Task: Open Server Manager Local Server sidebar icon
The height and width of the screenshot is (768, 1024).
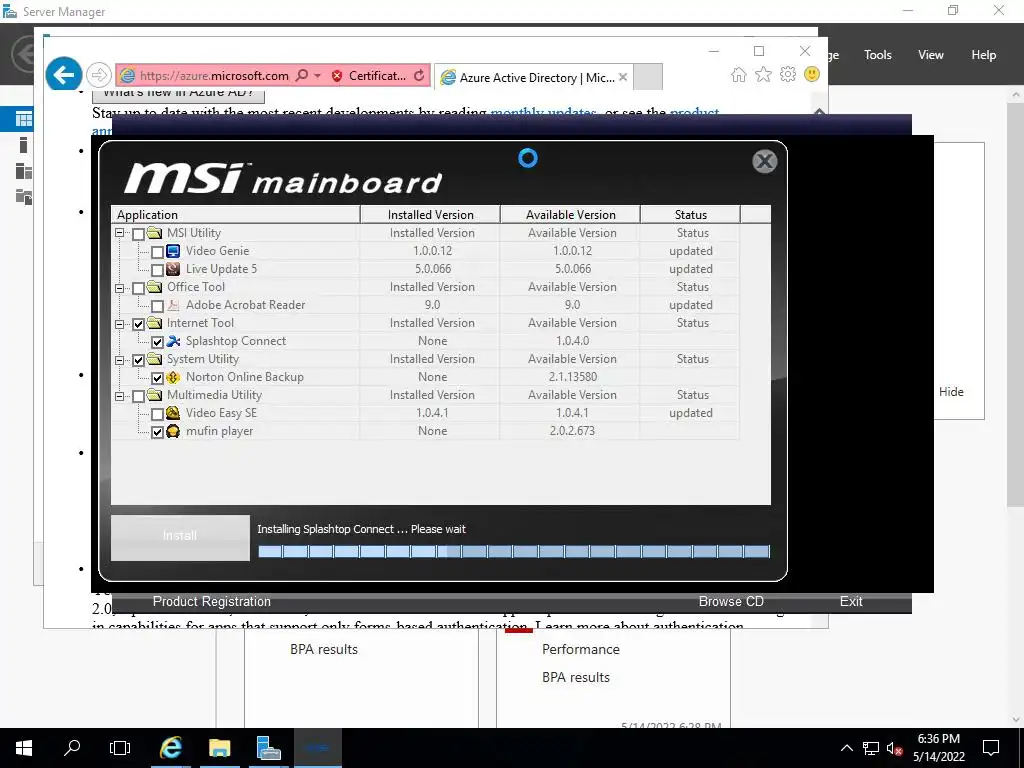Action: coord(24,145)
